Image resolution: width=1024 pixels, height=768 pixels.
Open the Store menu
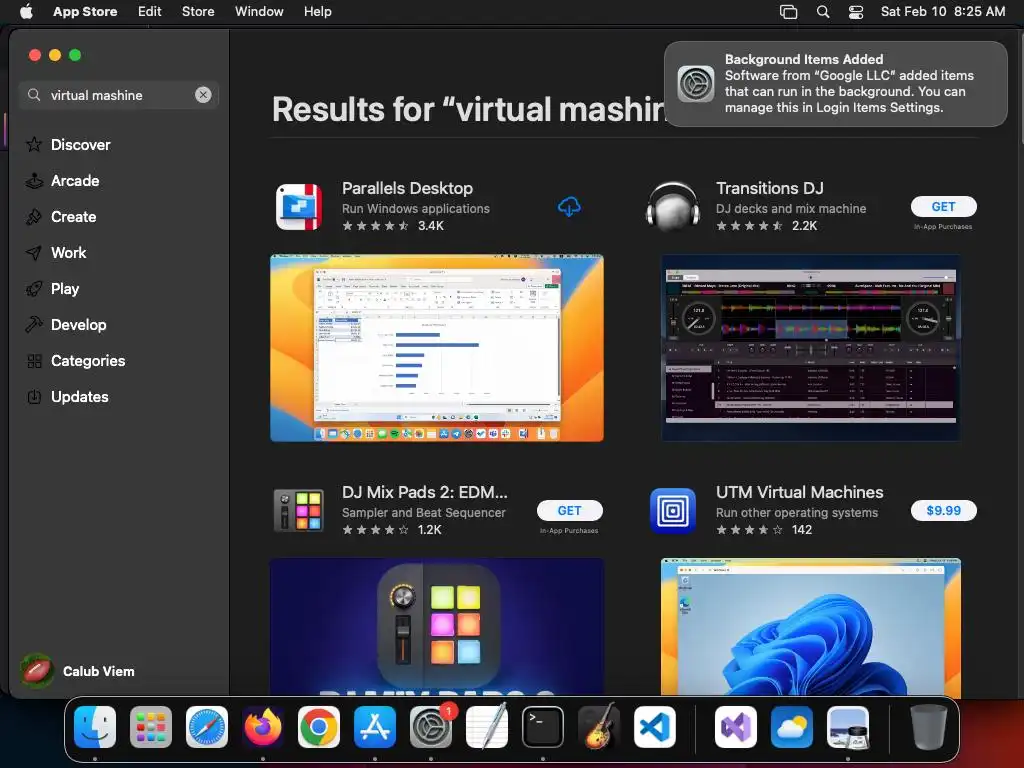[198, 12]
